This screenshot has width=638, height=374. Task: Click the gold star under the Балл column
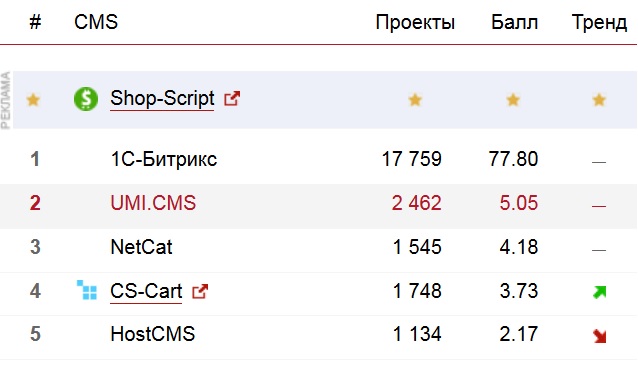pos(513,99)
